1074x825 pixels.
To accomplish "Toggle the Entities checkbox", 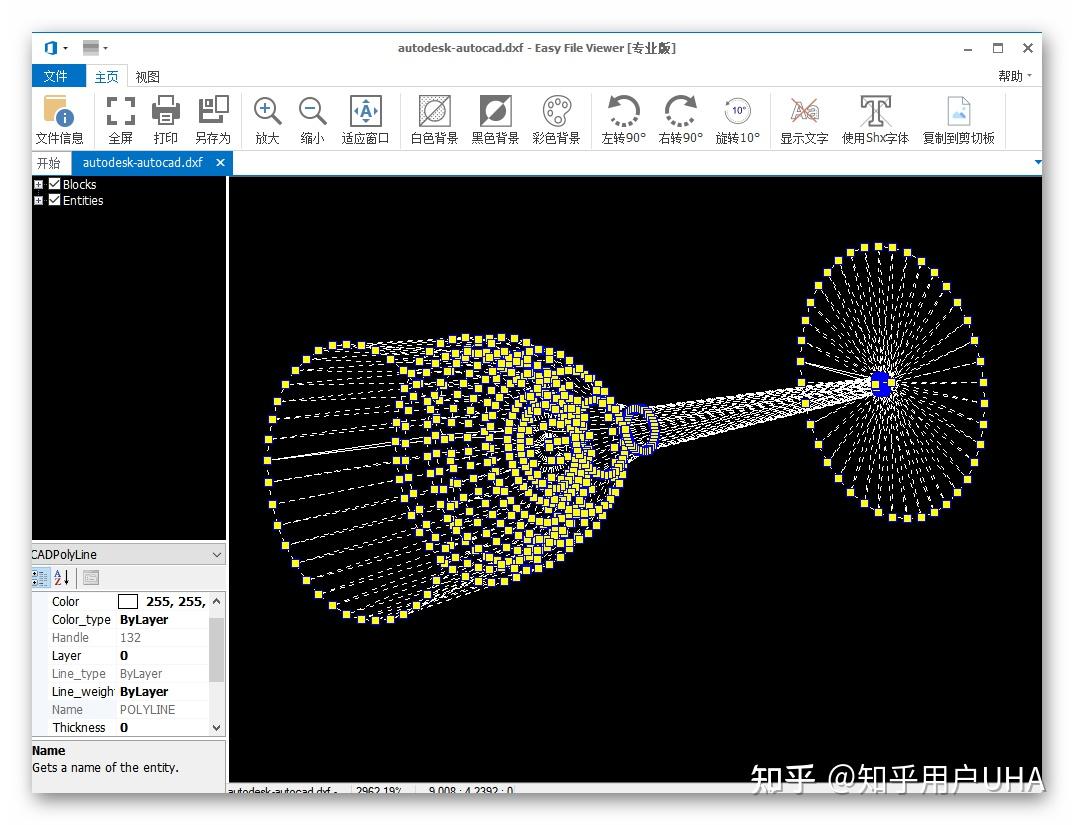I will [55, 200].
